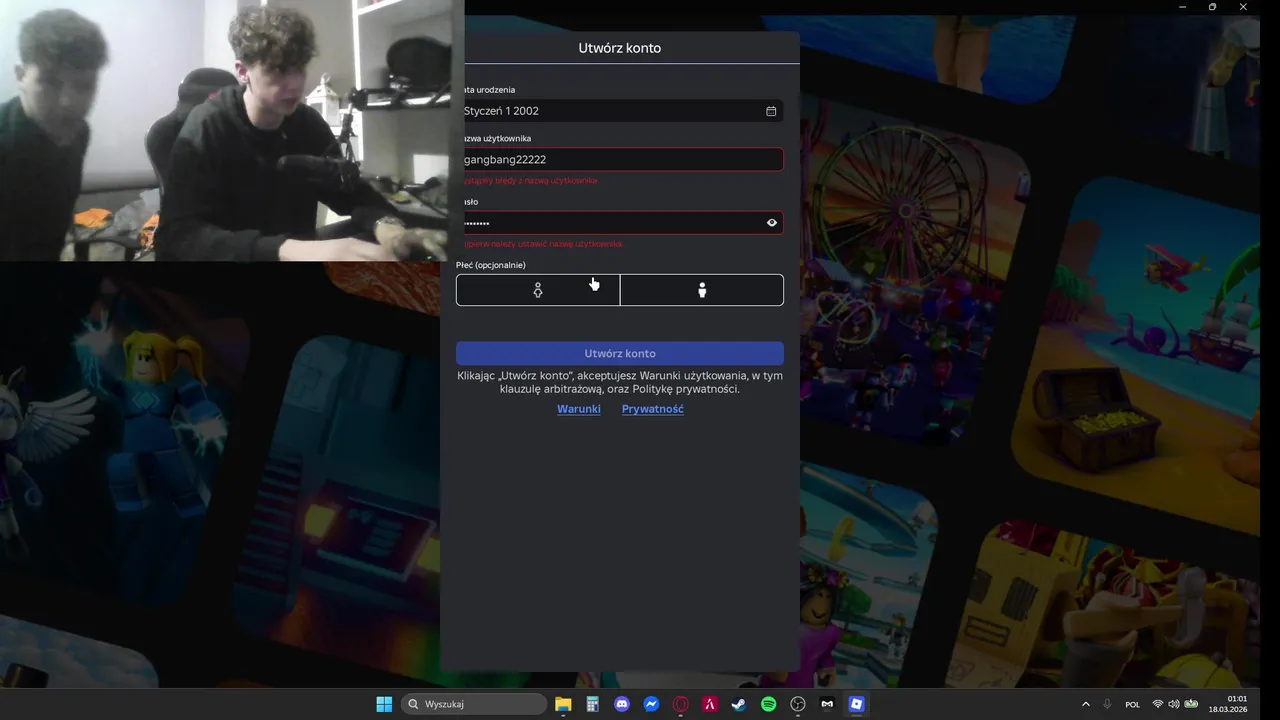Select the male gender option

[x=702, y=290]
